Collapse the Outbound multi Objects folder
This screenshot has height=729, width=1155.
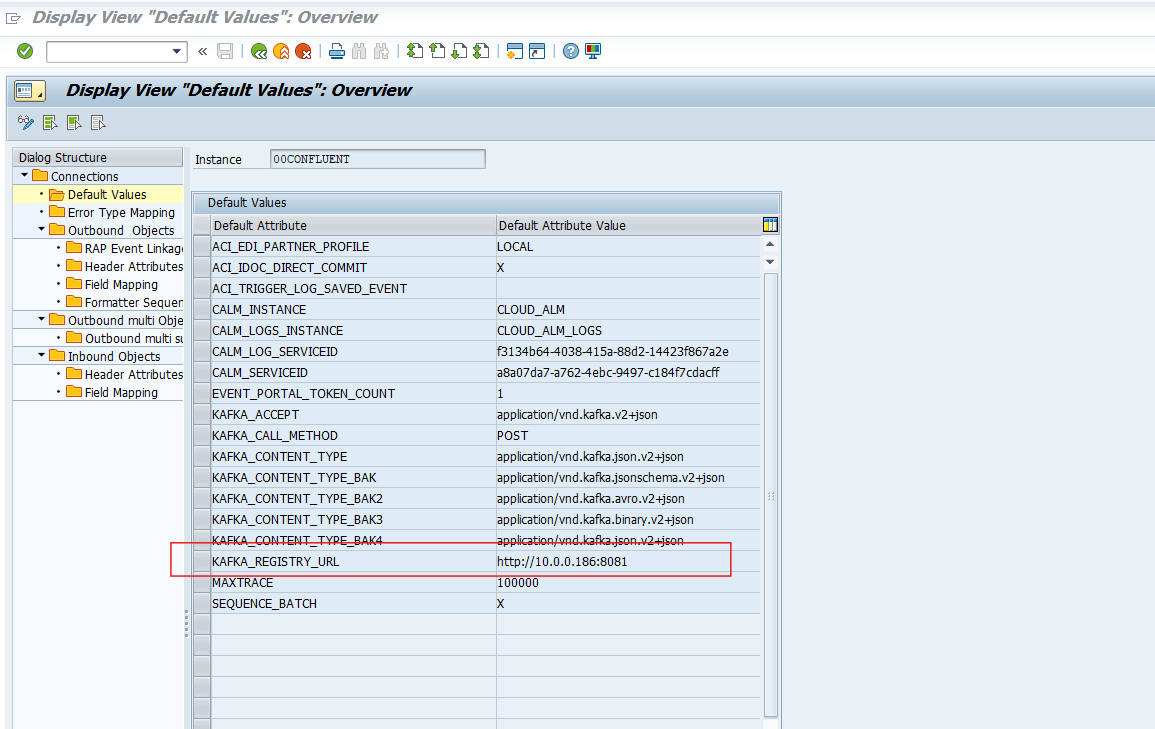click(x=42, y=319)
